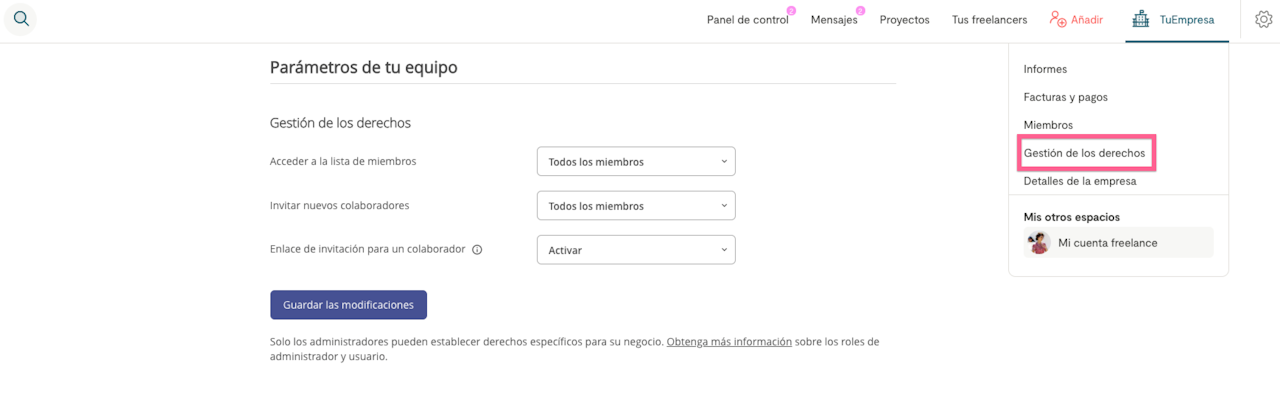The width and height of the screenshot is (1280, 408).
Task: Go to Panel de control
Action: pos(747,20)
